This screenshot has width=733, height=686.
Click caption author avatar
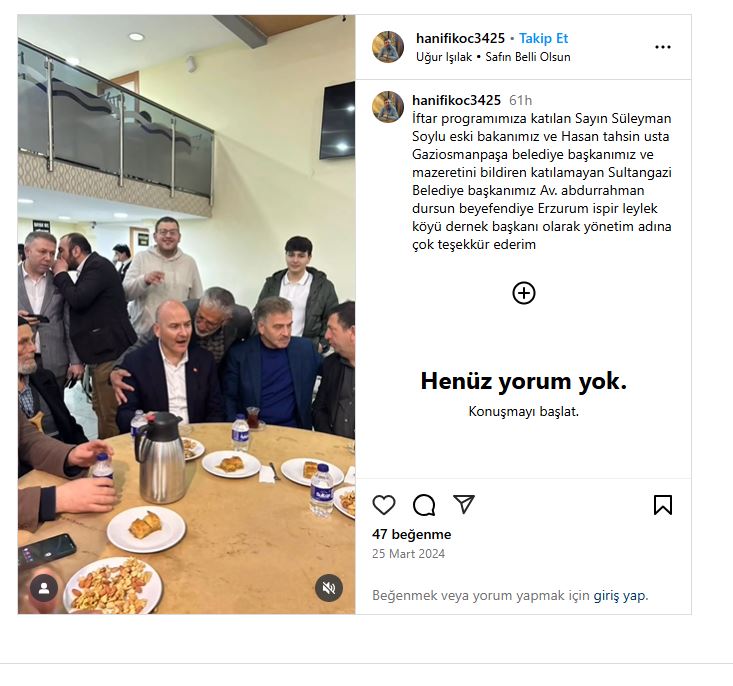click(x=388, y=107)
